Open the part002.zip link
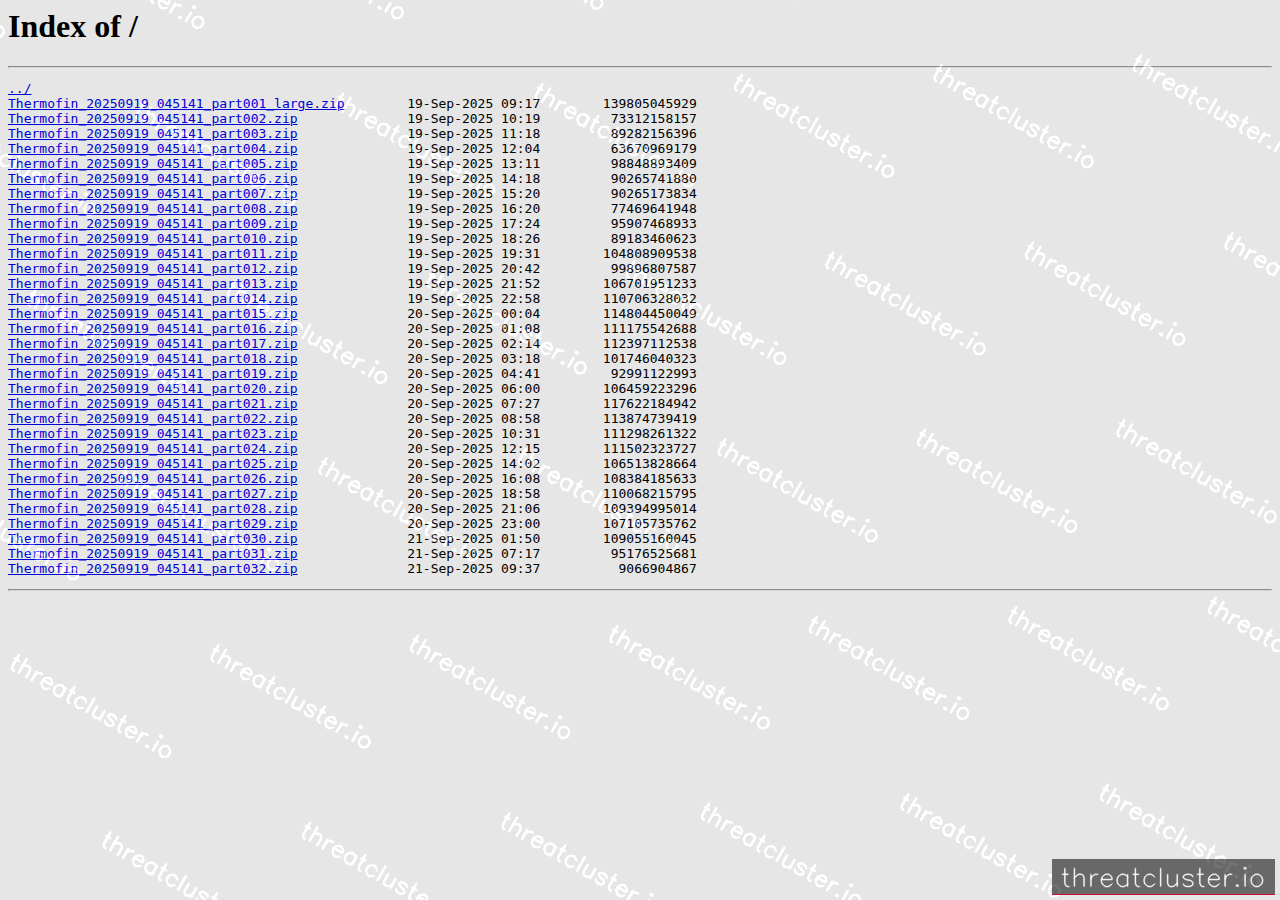Screen dimensions: 1280x900 coord(153,119)
